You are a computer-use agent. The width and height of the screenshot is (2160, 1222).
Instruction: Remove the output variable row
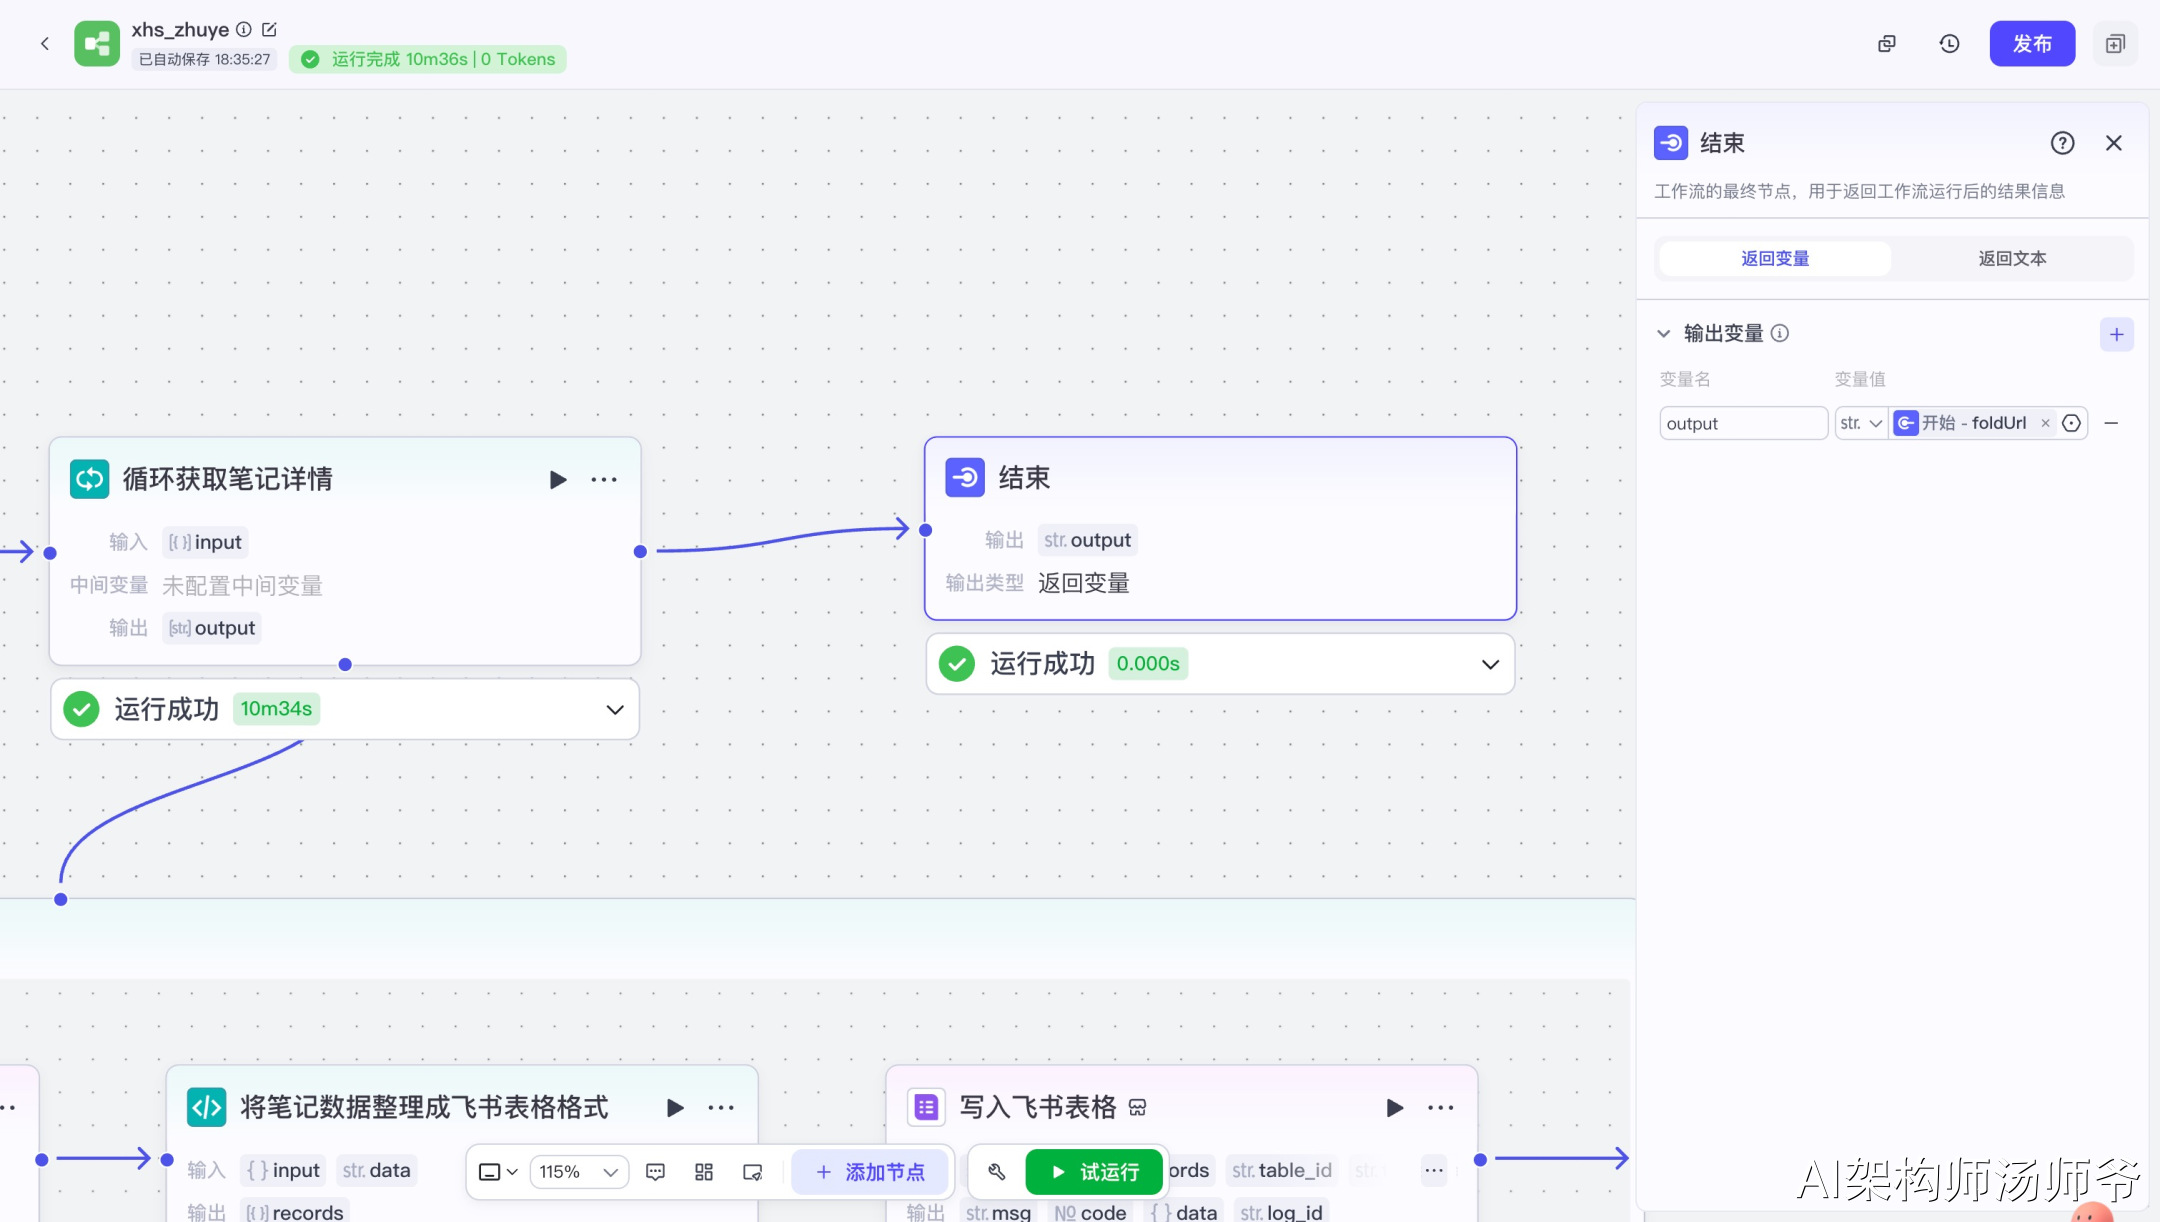[2111, 424]
